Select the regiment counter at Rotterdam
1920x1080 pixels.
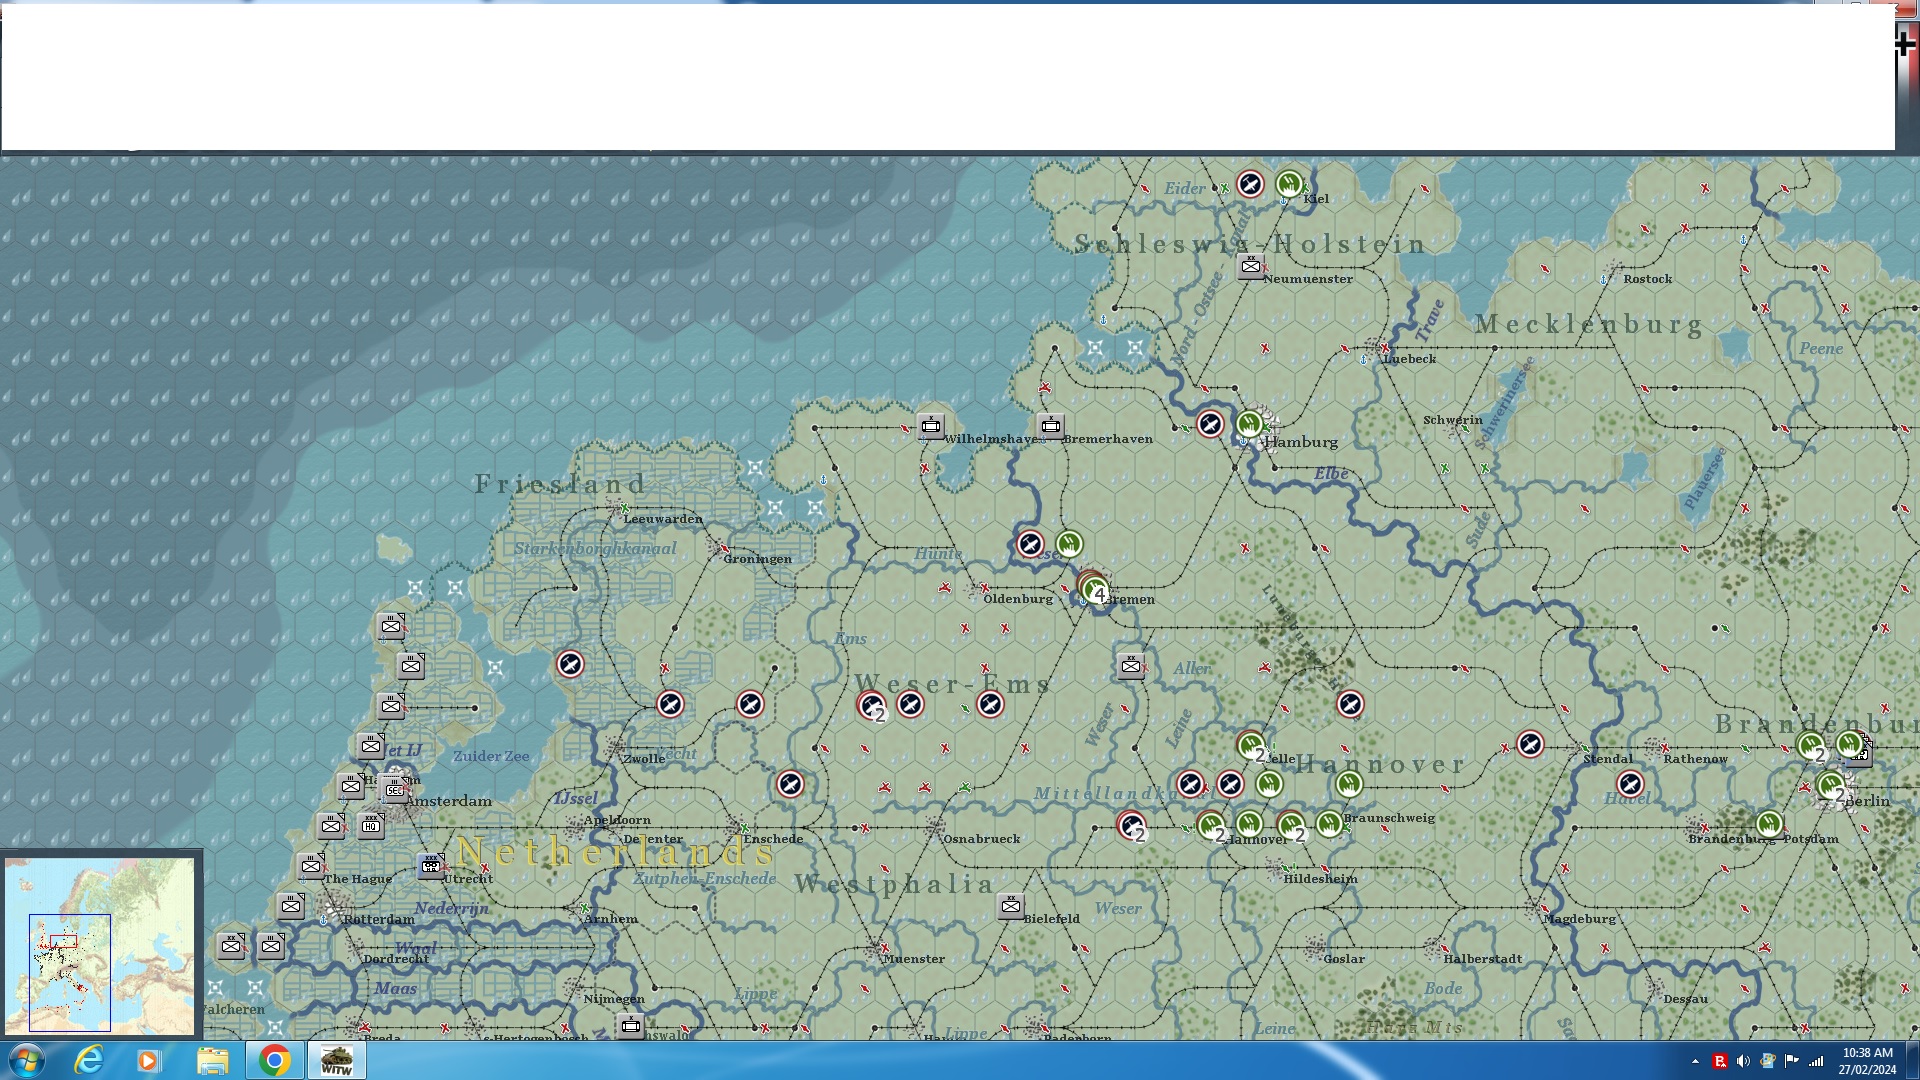point(291,906)
